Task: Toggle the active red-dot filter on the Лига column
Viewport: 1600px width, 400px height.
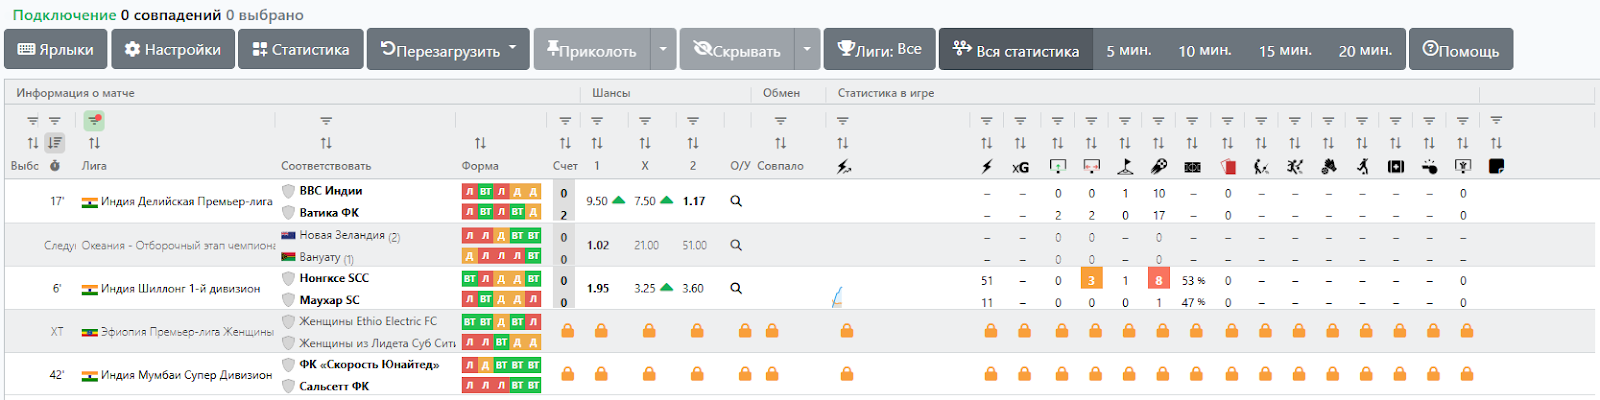Action: 94,121
